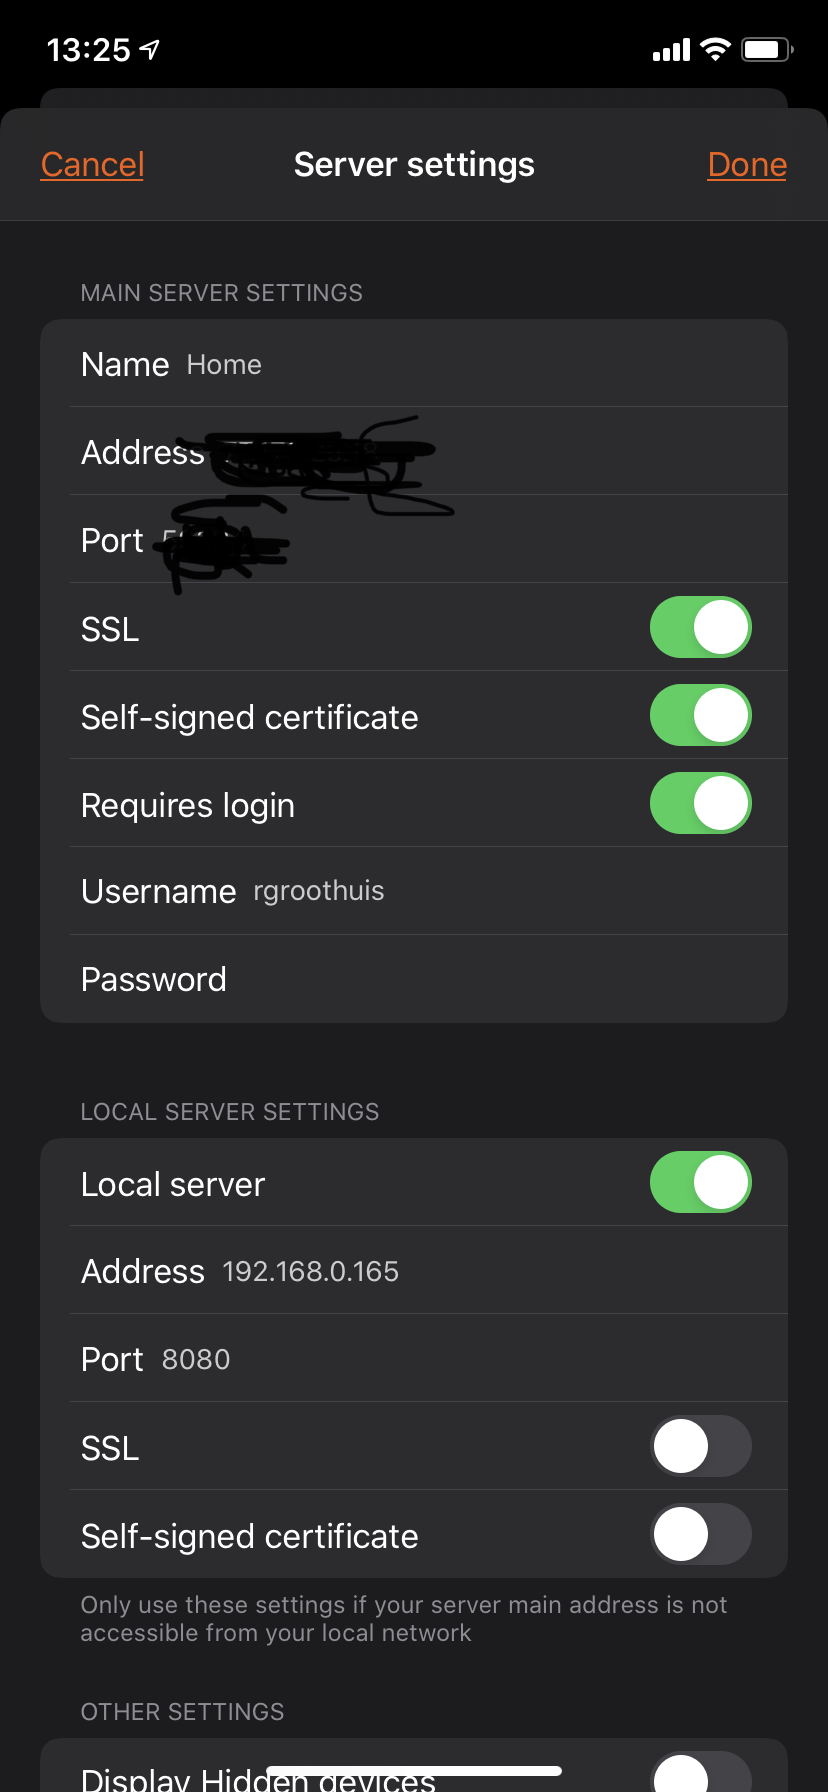Viewport: 828px width, 1792px height.
Task: Tap the Cancel link
Action: pyautogui.click(x=92, y=164)
